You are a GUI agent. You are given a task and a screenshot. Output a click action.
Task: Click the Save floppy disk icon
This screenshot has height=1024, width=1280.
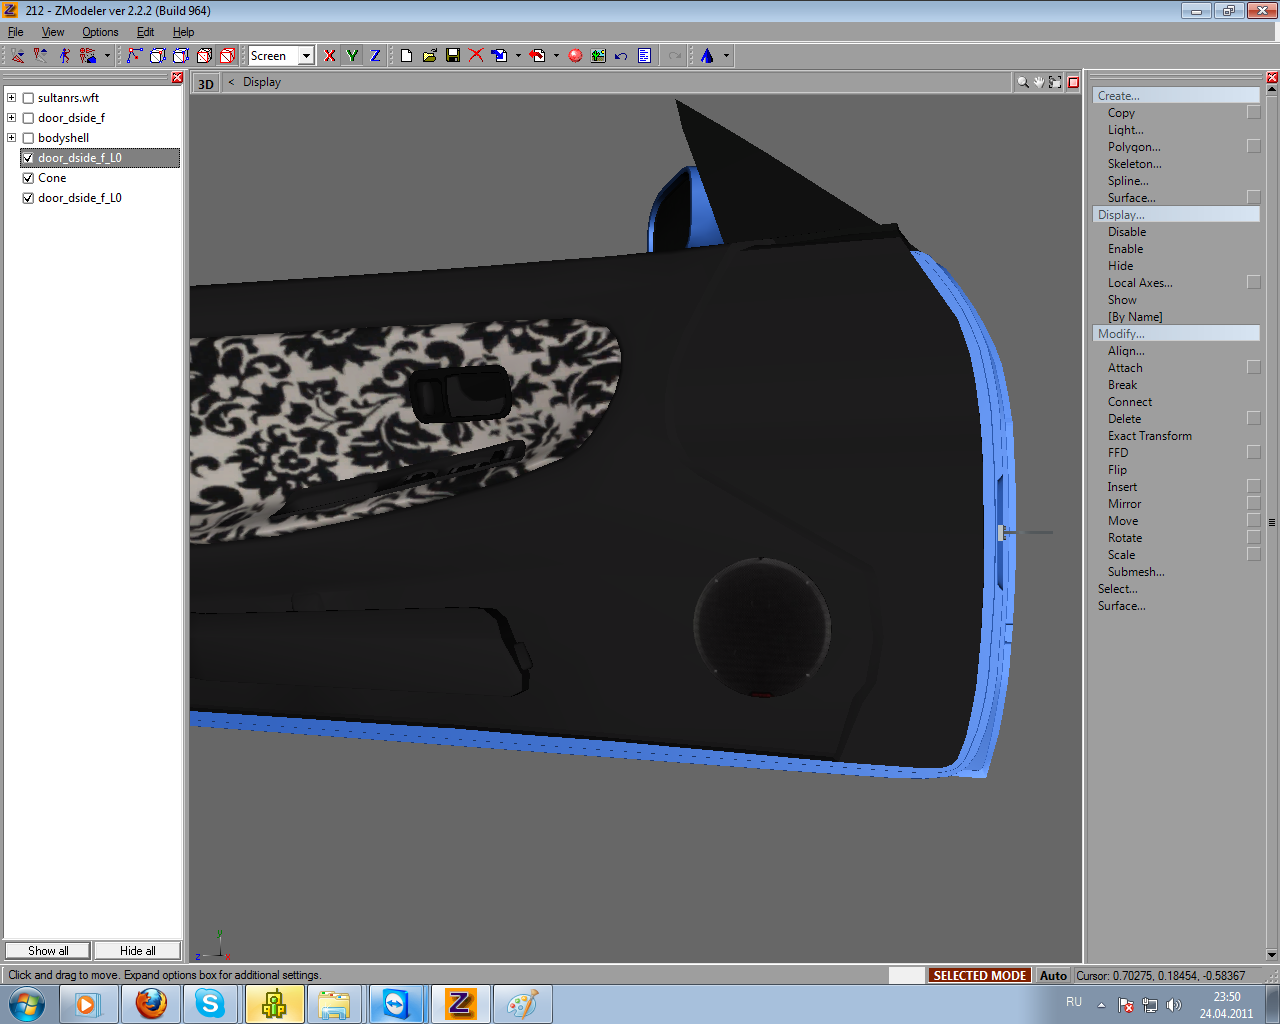(453, 56)
